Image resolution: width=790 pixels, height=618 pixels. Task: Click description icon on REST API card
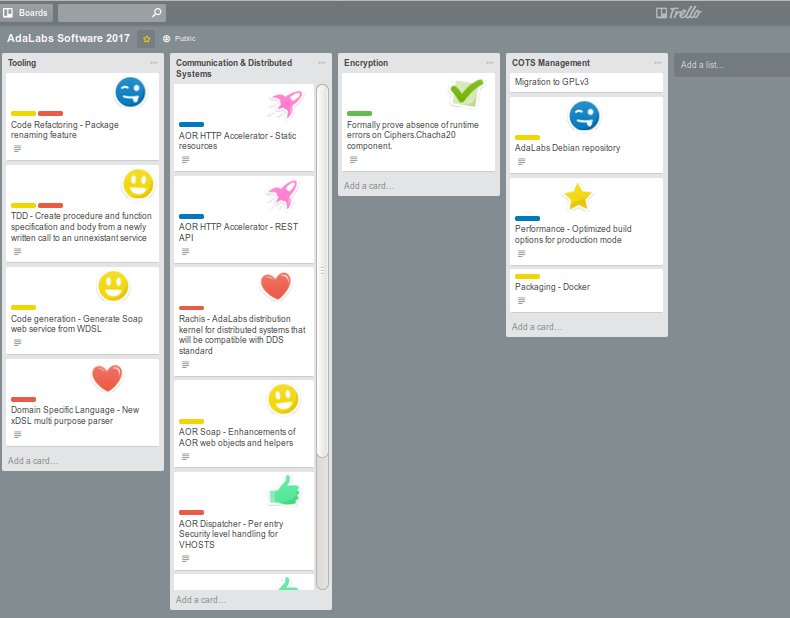185,251
